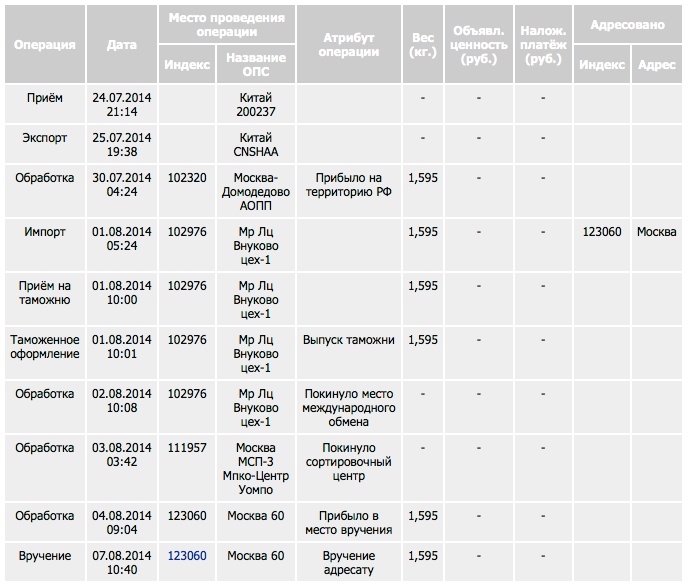This screenshot has width=689, height=588.
Task: Click black index 123060 dated 04.08.2014
Action: (x=187, y=515)
